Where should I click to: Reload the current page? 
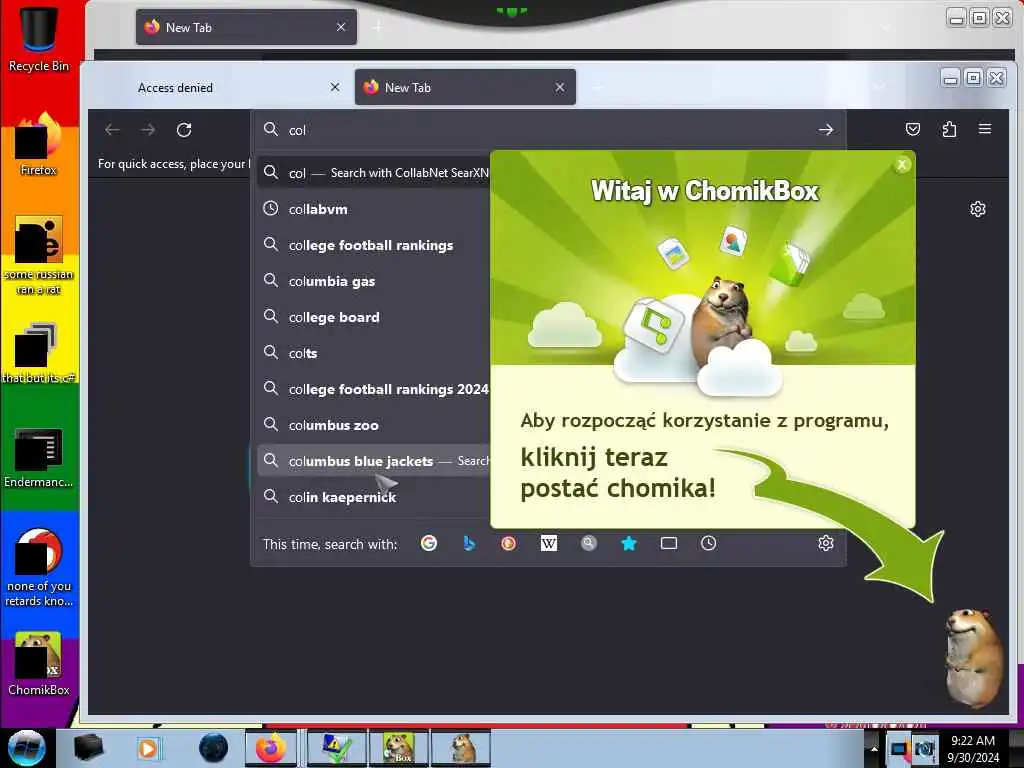point(184,130)
